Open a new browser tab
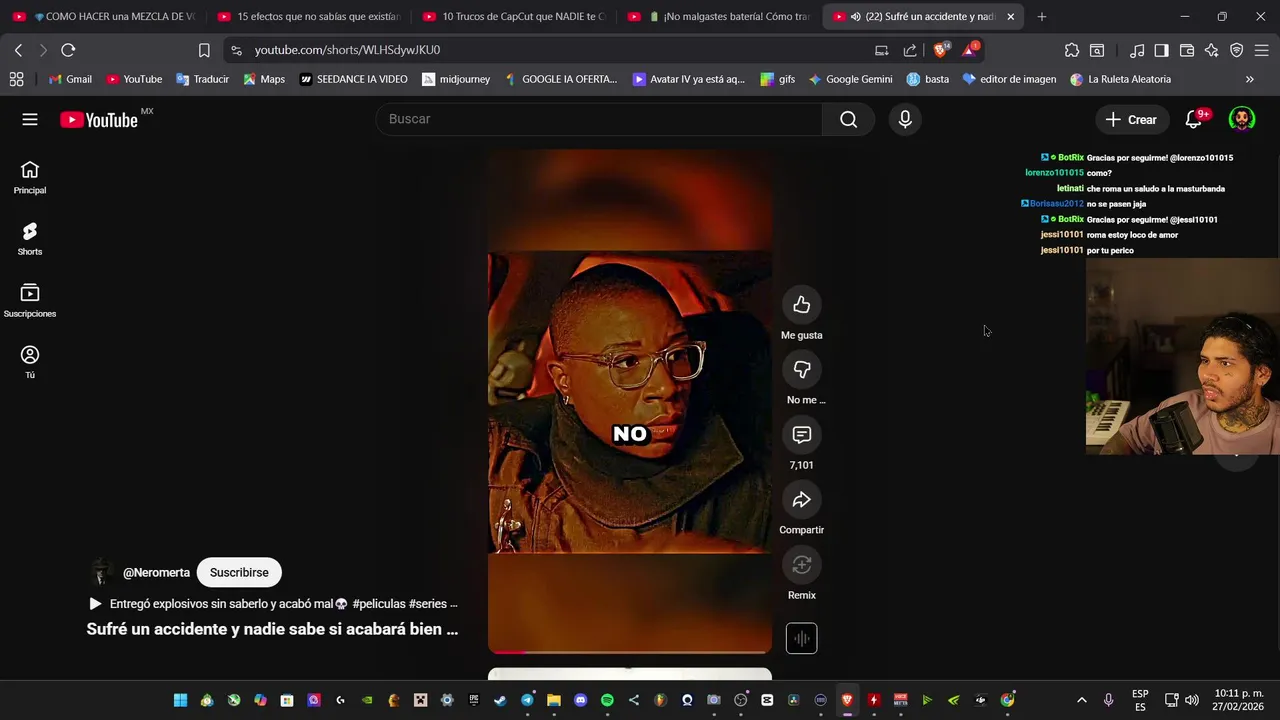Viewport: 1280px width, 720px height. [1041, 16]
